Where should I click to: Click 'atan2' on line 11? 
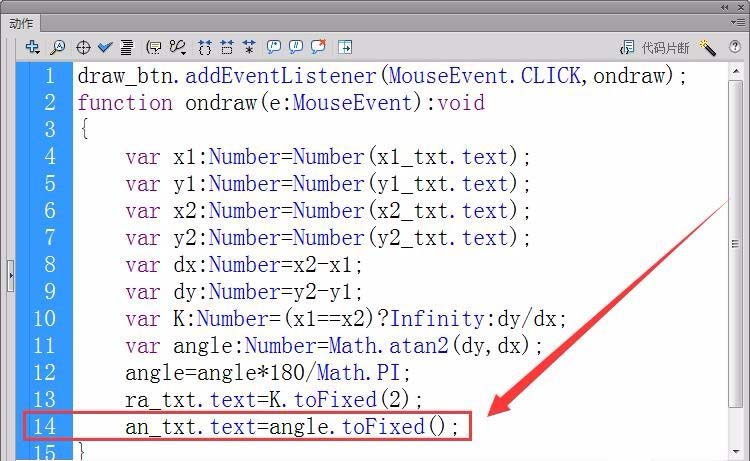tap(419, 346)
